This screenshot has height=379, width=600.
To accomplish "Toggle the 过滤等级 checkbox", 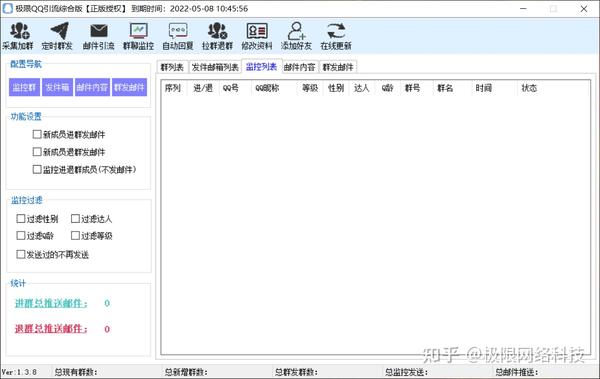I will [75, 235].
